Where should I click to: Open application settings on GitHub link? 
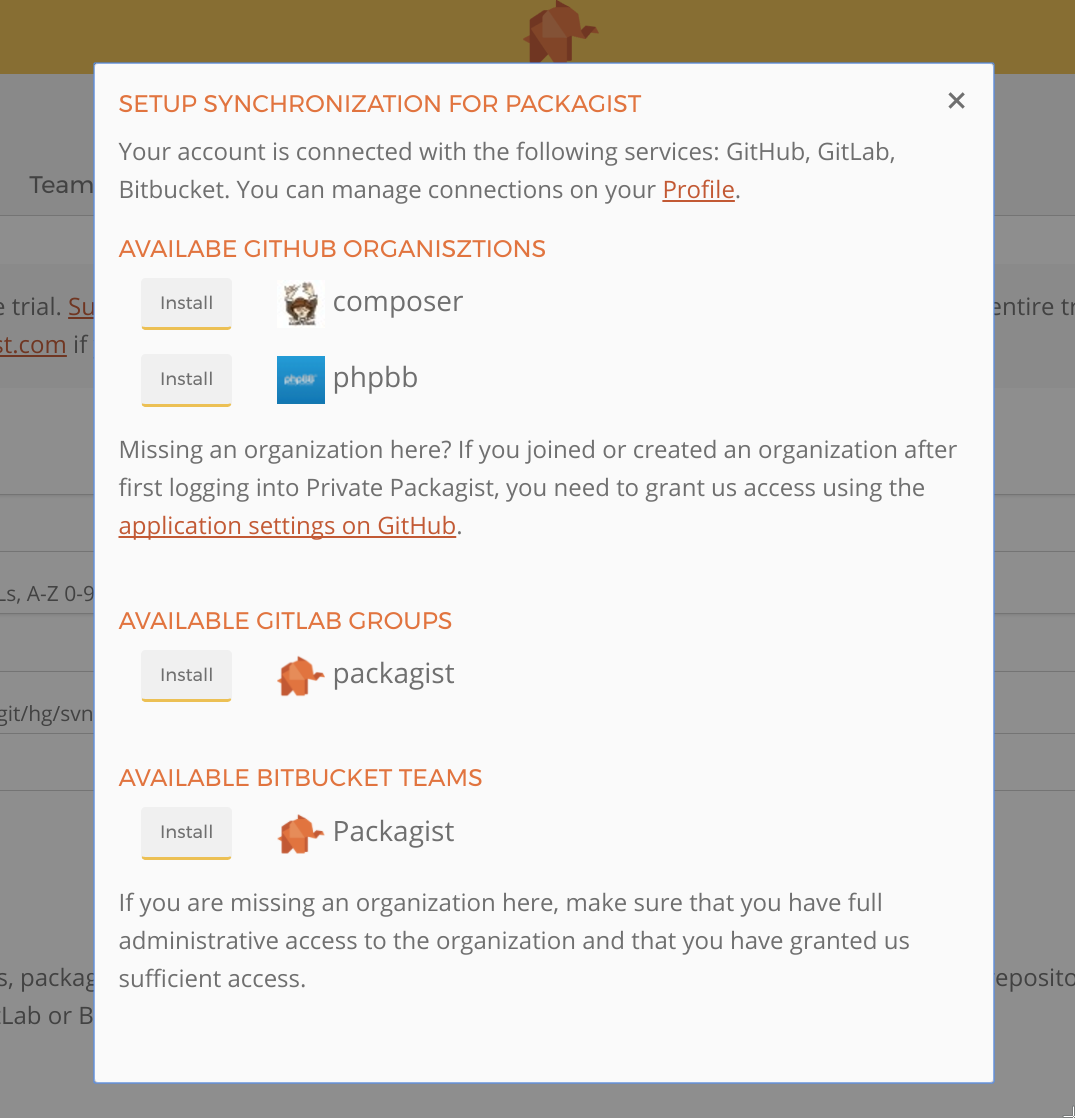tap(287, 525)
